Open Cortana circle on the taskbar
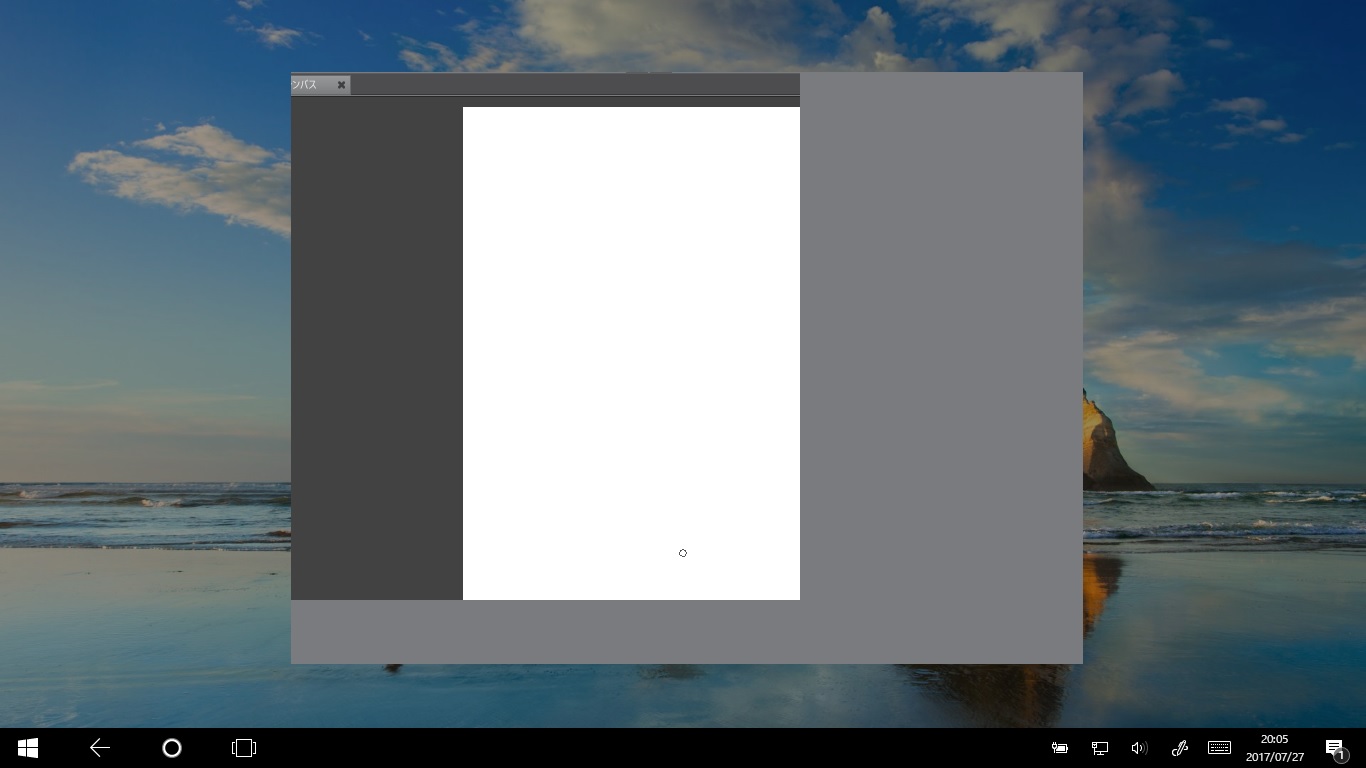The height and width of the screenshot is (768, 1366). coord(172,748)
